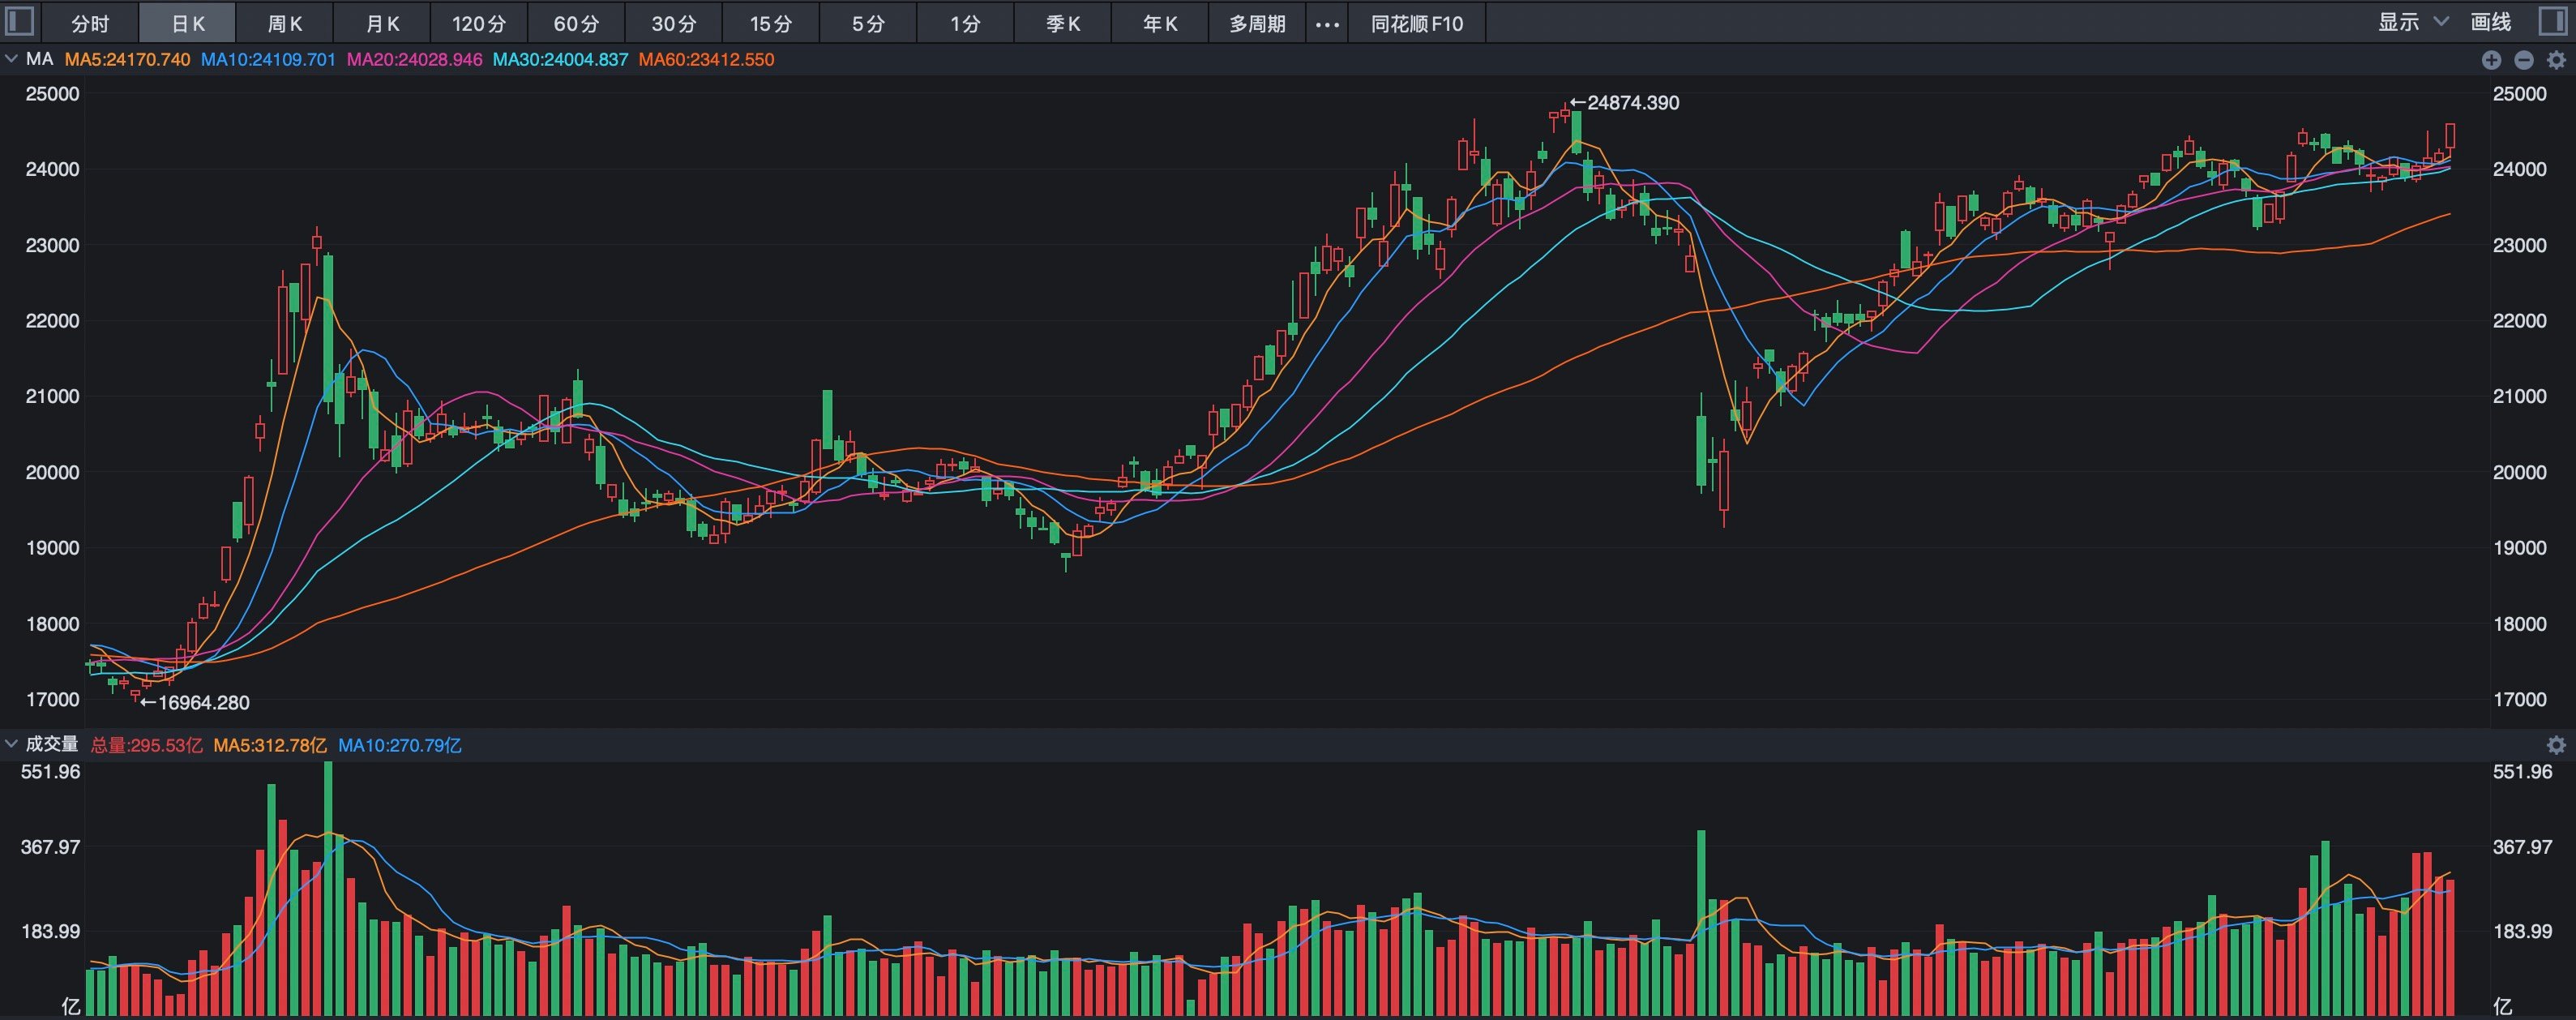Click the 成交量 indicator name
2576x1020 pixels.
(52, 744)
